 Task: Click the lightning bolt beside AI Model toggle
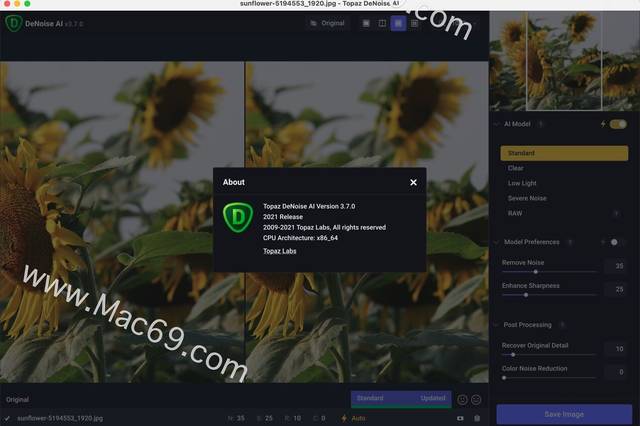click(x=603, y=124)
